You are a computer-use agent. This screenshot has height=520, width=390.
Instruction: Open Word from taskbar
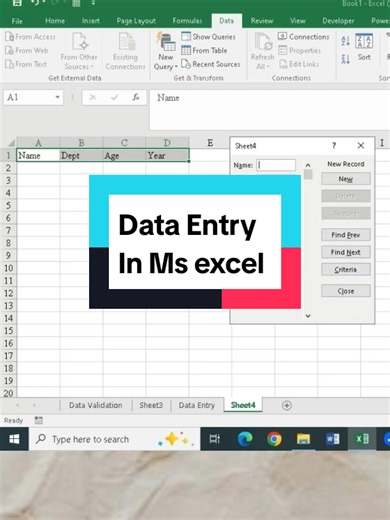pos(332,439)
